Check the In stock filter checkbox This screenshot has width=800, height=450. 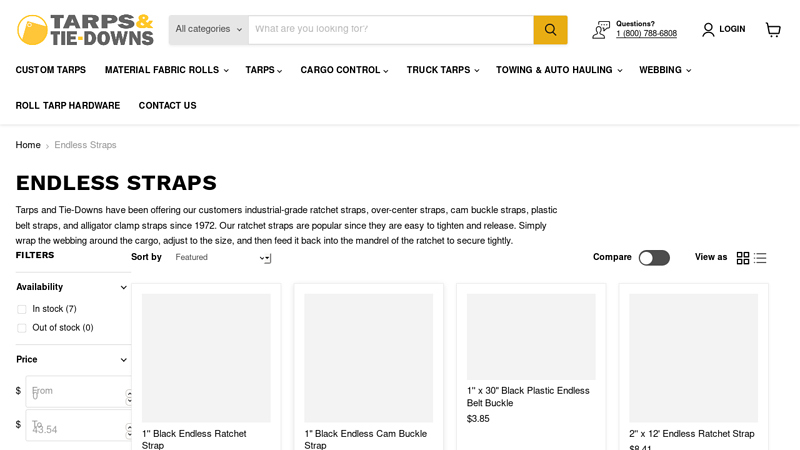(x=22, y=310)
